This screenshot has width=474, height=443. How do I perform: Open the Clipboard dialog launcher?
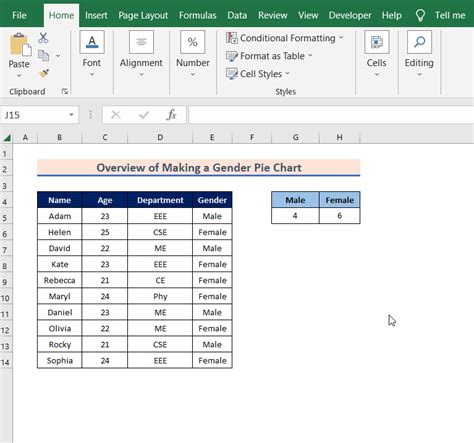coord(65,91)
